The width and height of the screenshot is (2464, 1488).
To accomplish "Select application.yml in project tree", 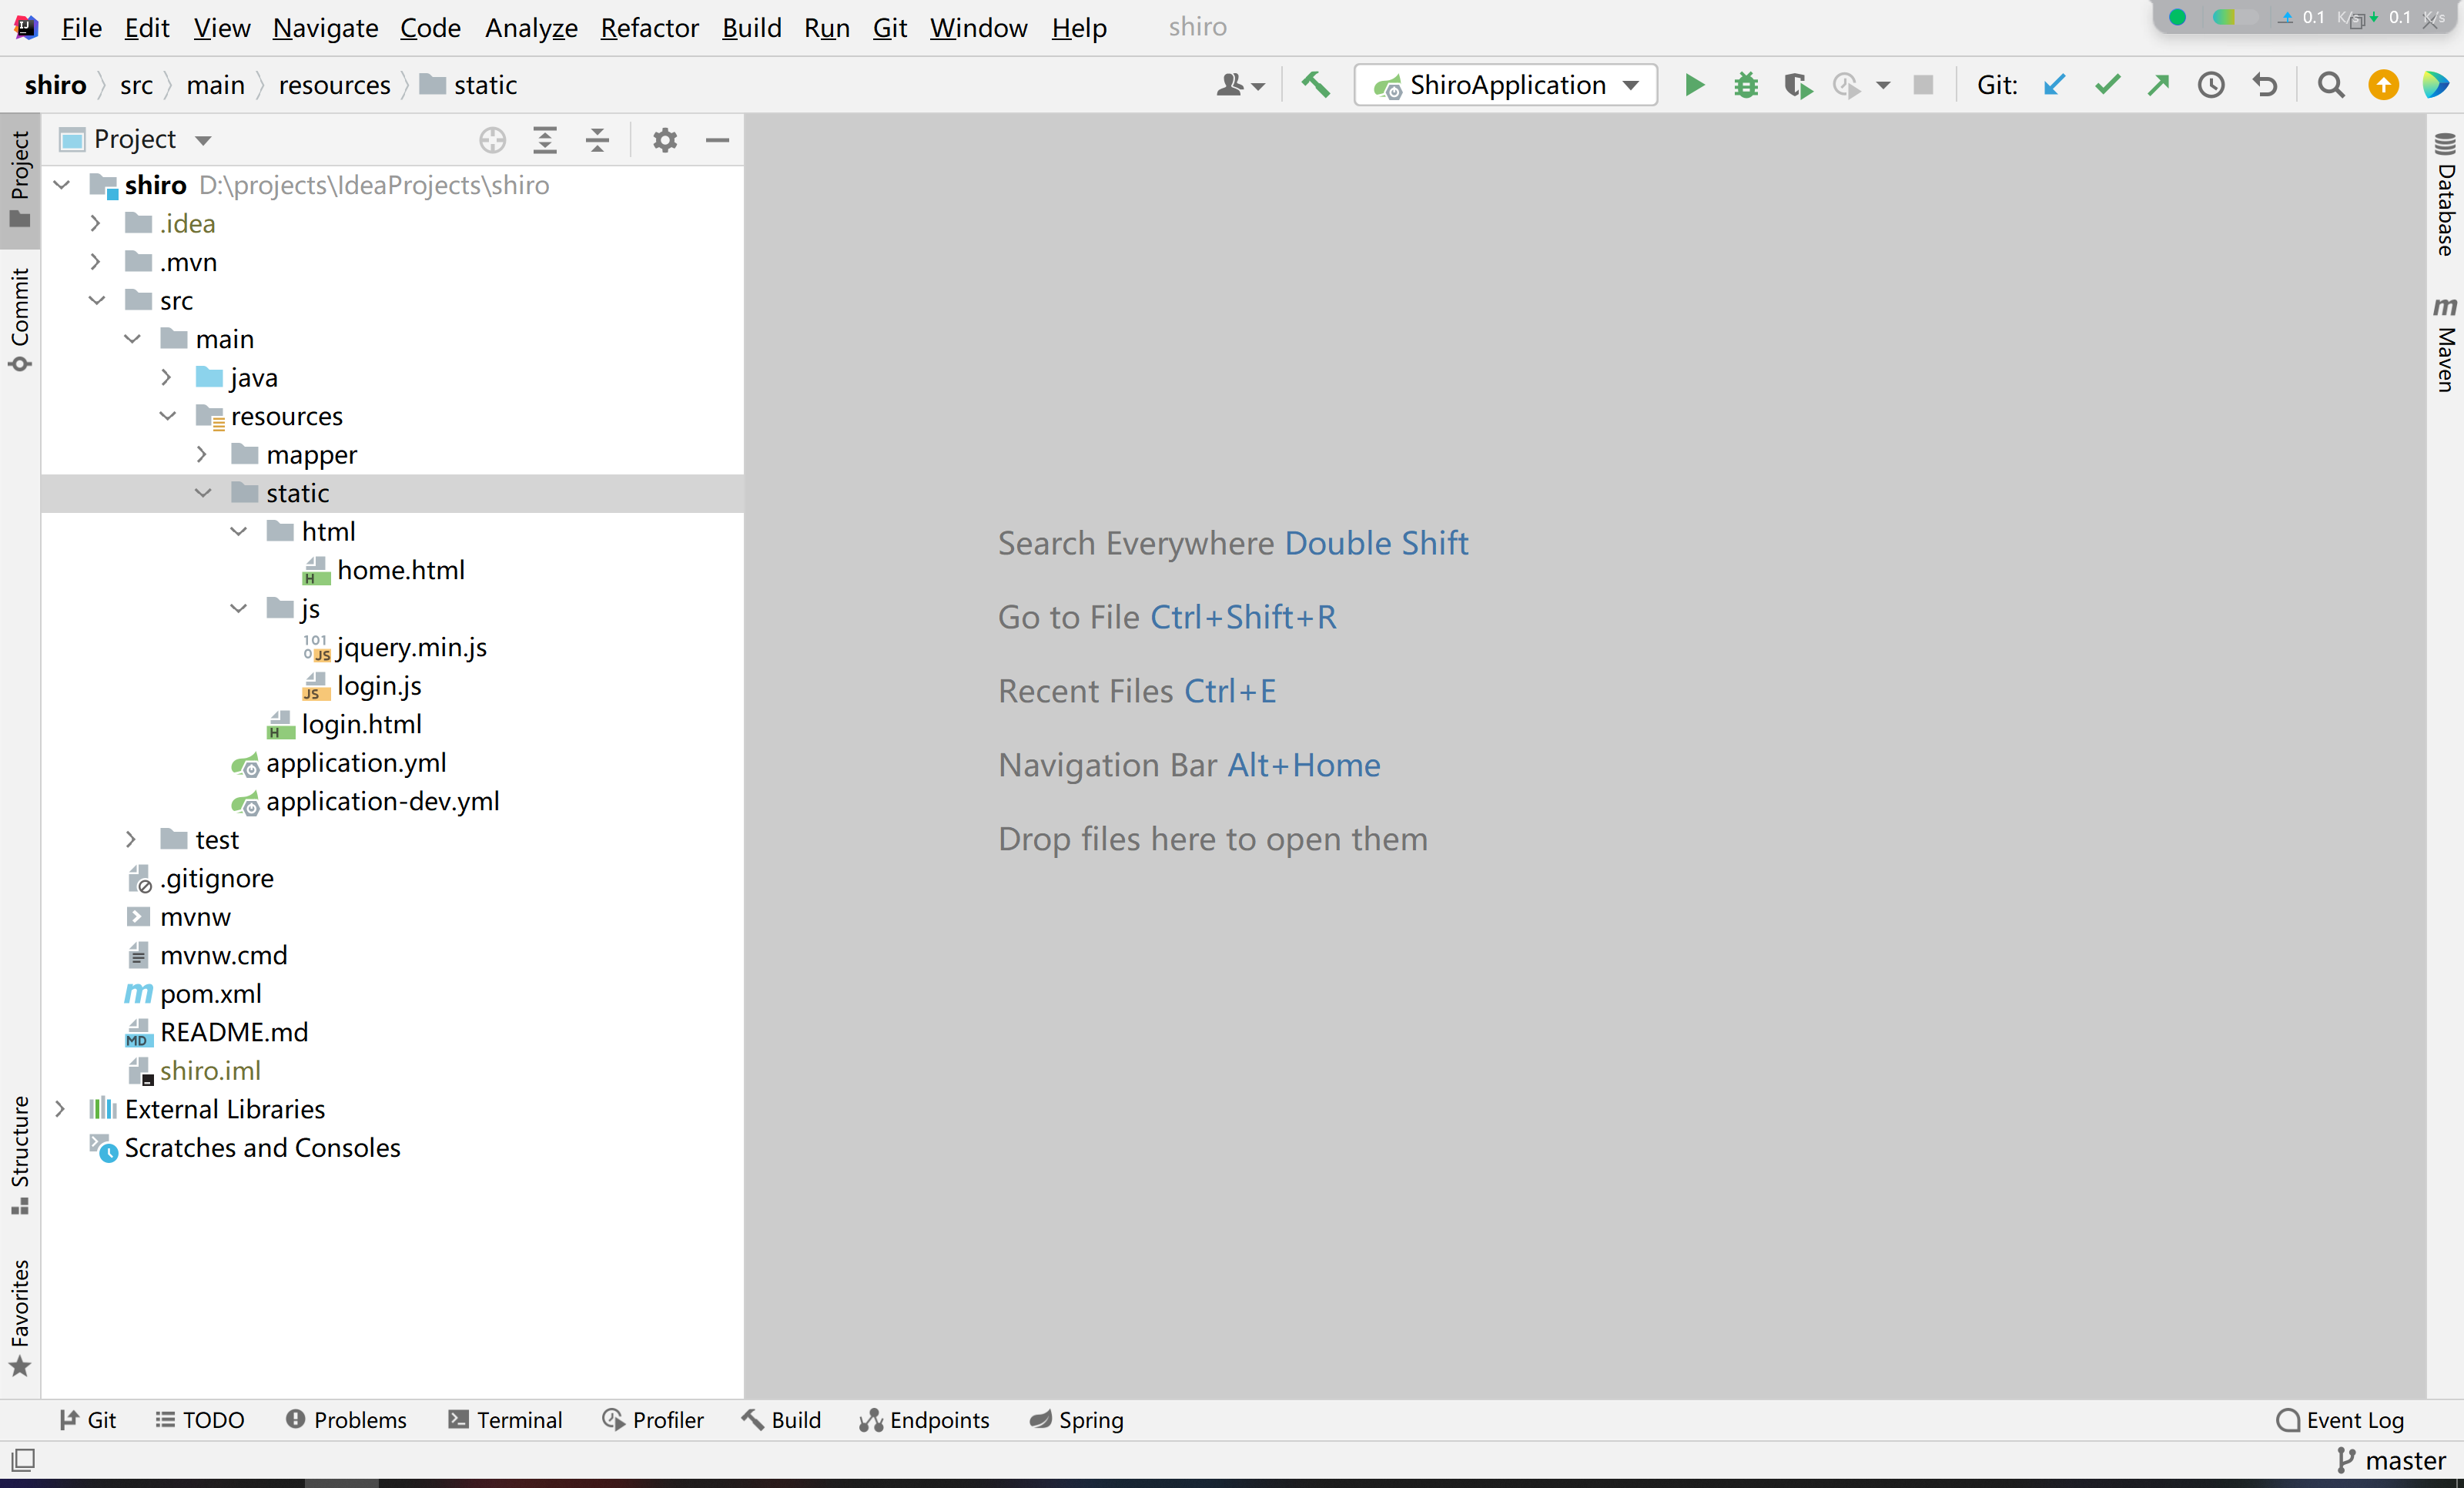I will click(x=355, y=763).
